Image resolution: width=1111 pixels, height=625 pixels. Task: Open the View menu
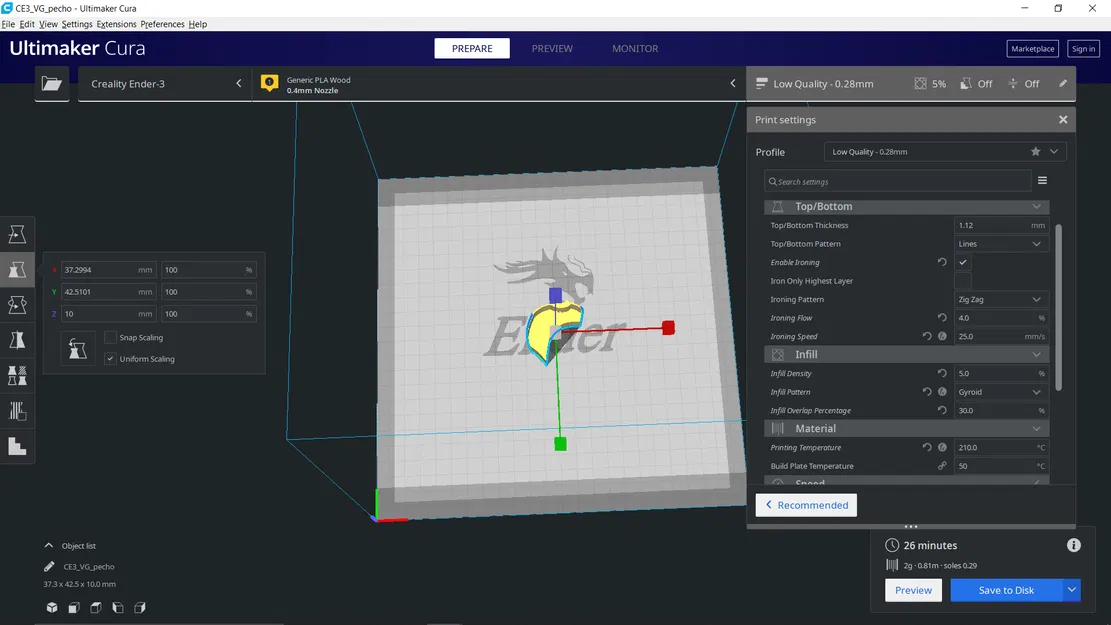pyautogui.click(x=48, y=24)
